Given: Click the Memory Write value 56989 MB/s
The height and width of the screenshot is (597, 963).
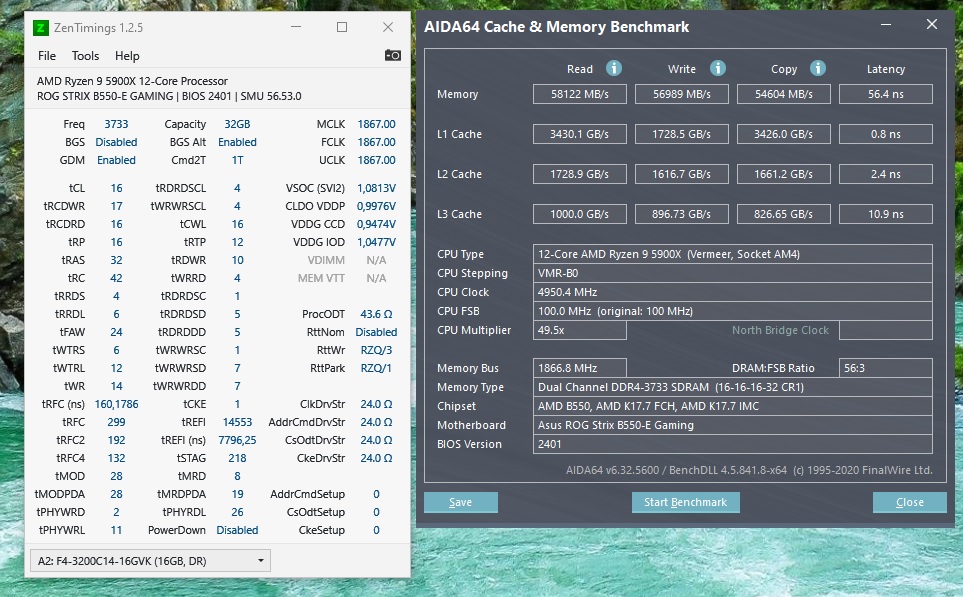Looking at the screenshot, I should click(682, 94).
